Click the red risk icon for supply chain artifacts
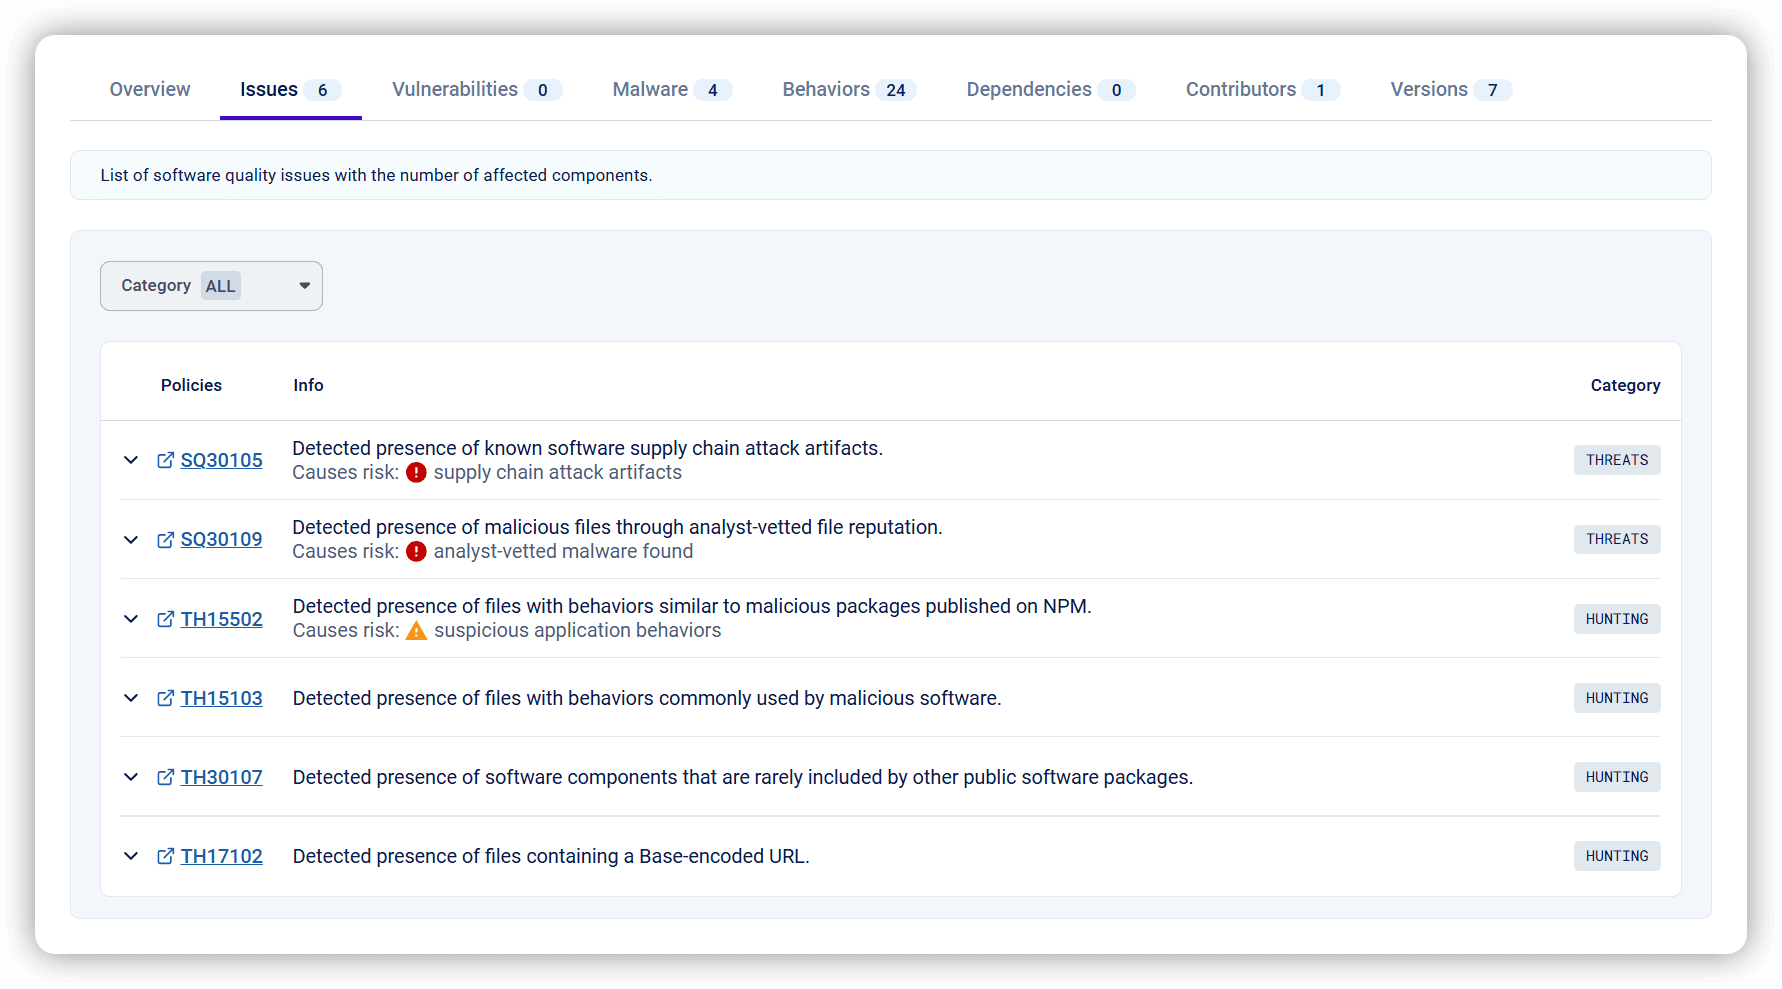 pos(416,472)
